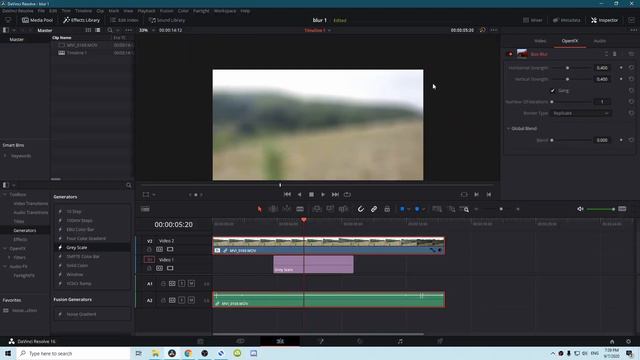The height and width of the screenshot is (360, 640).
Task: Open the blue marker color dropdown
Action: (x=424, y=209)
